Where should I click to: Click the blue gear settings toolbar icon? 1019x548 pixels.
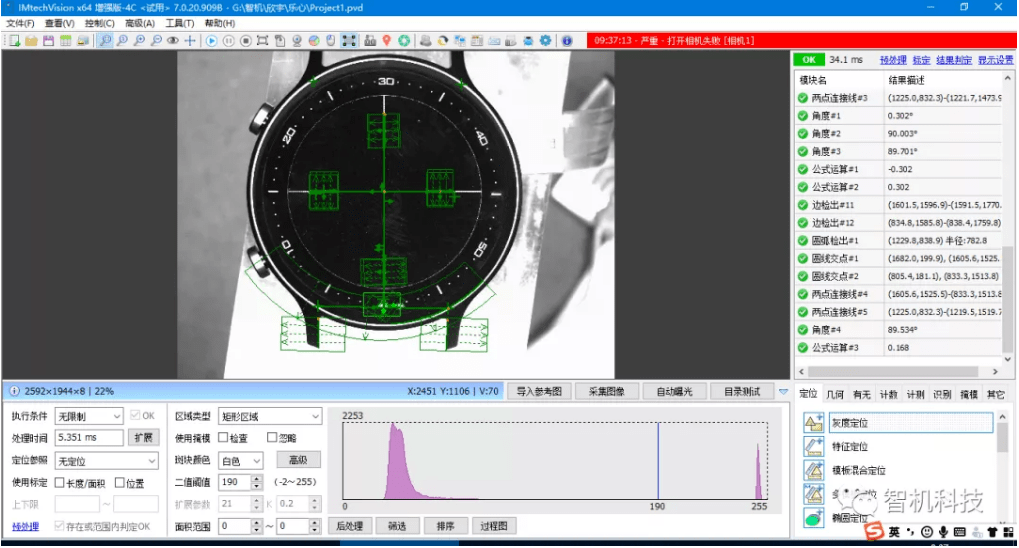(x=545, y=41)
